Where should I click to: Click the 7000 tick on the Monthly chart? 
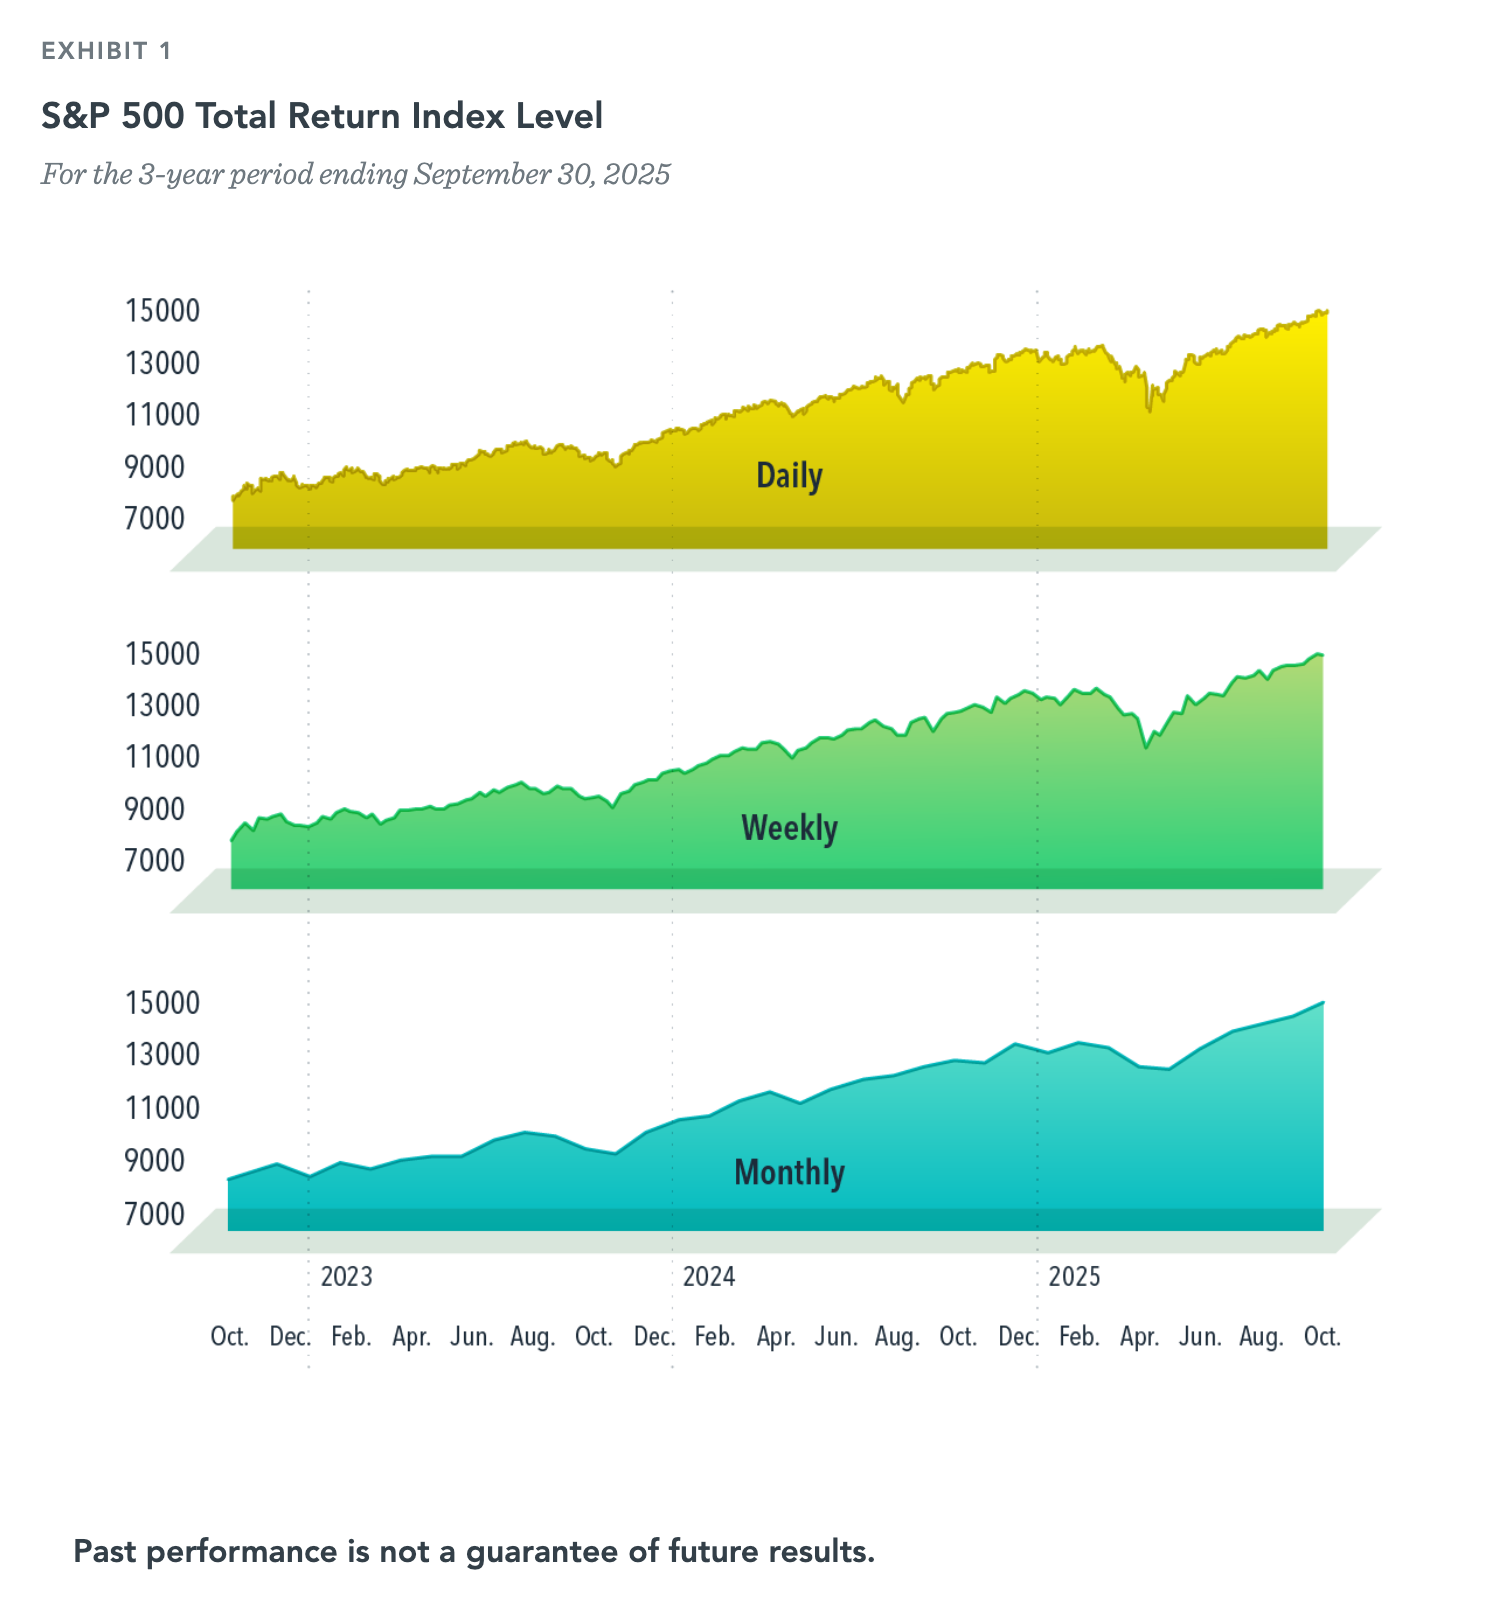click(x=155, y=1214)
